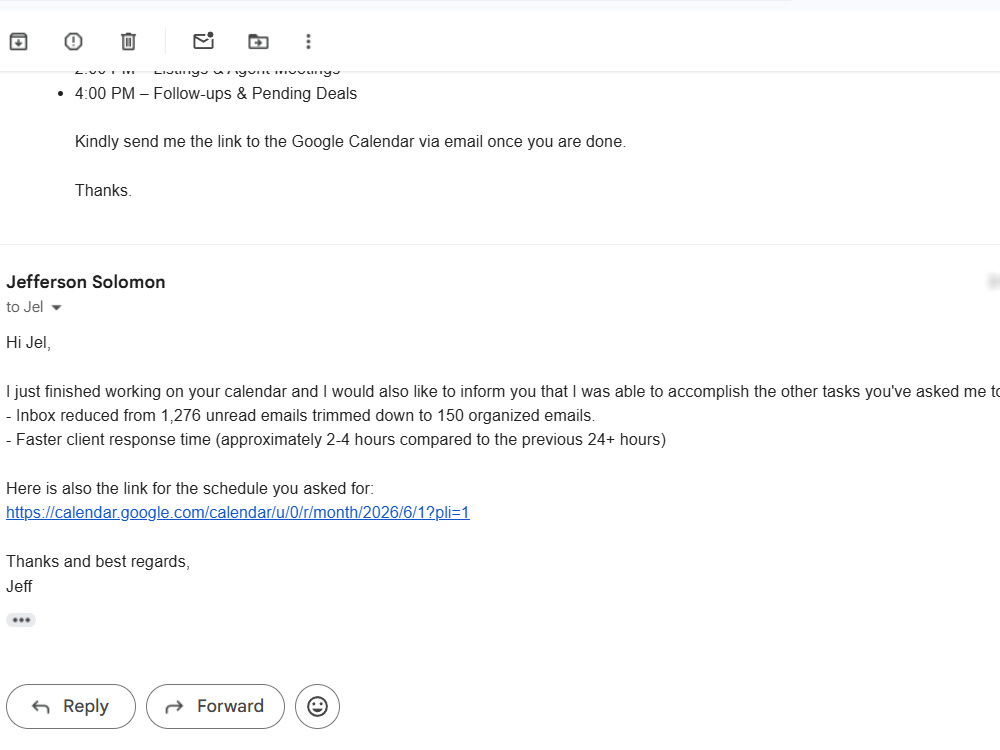This screenshot has width=1000, height=750.
Task: Click the Reply button
Action: [x=71, y=706]
